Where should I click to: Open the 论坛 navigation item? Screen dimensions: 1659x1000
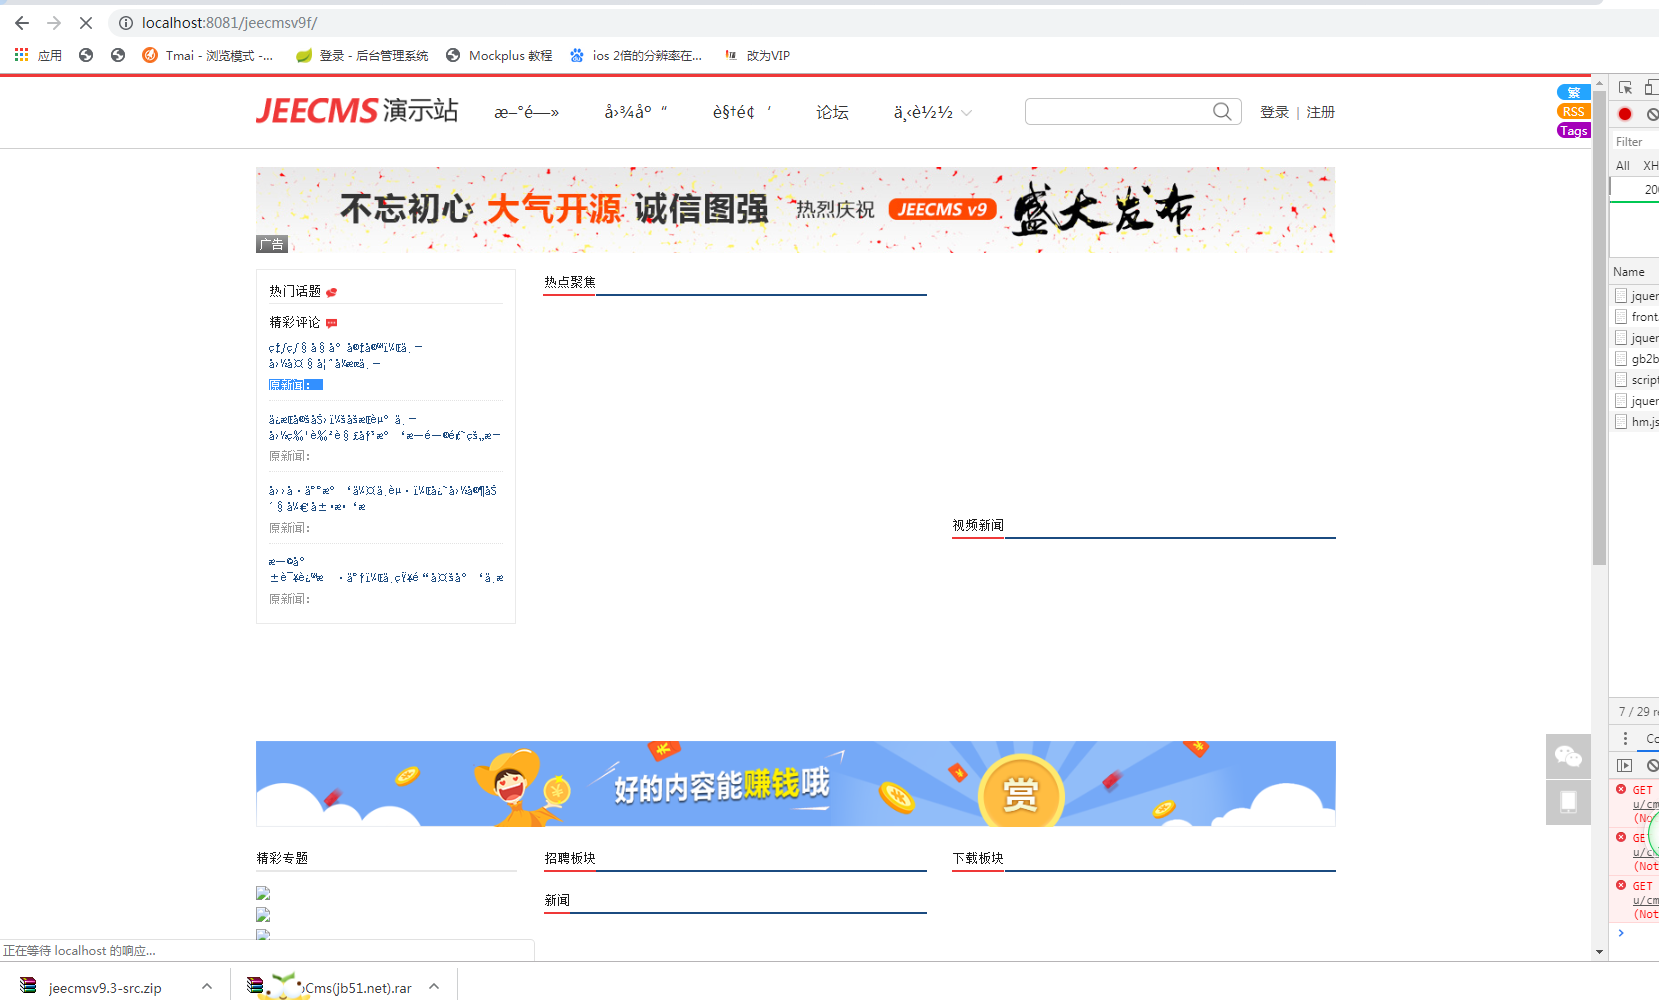pos(832,112)
